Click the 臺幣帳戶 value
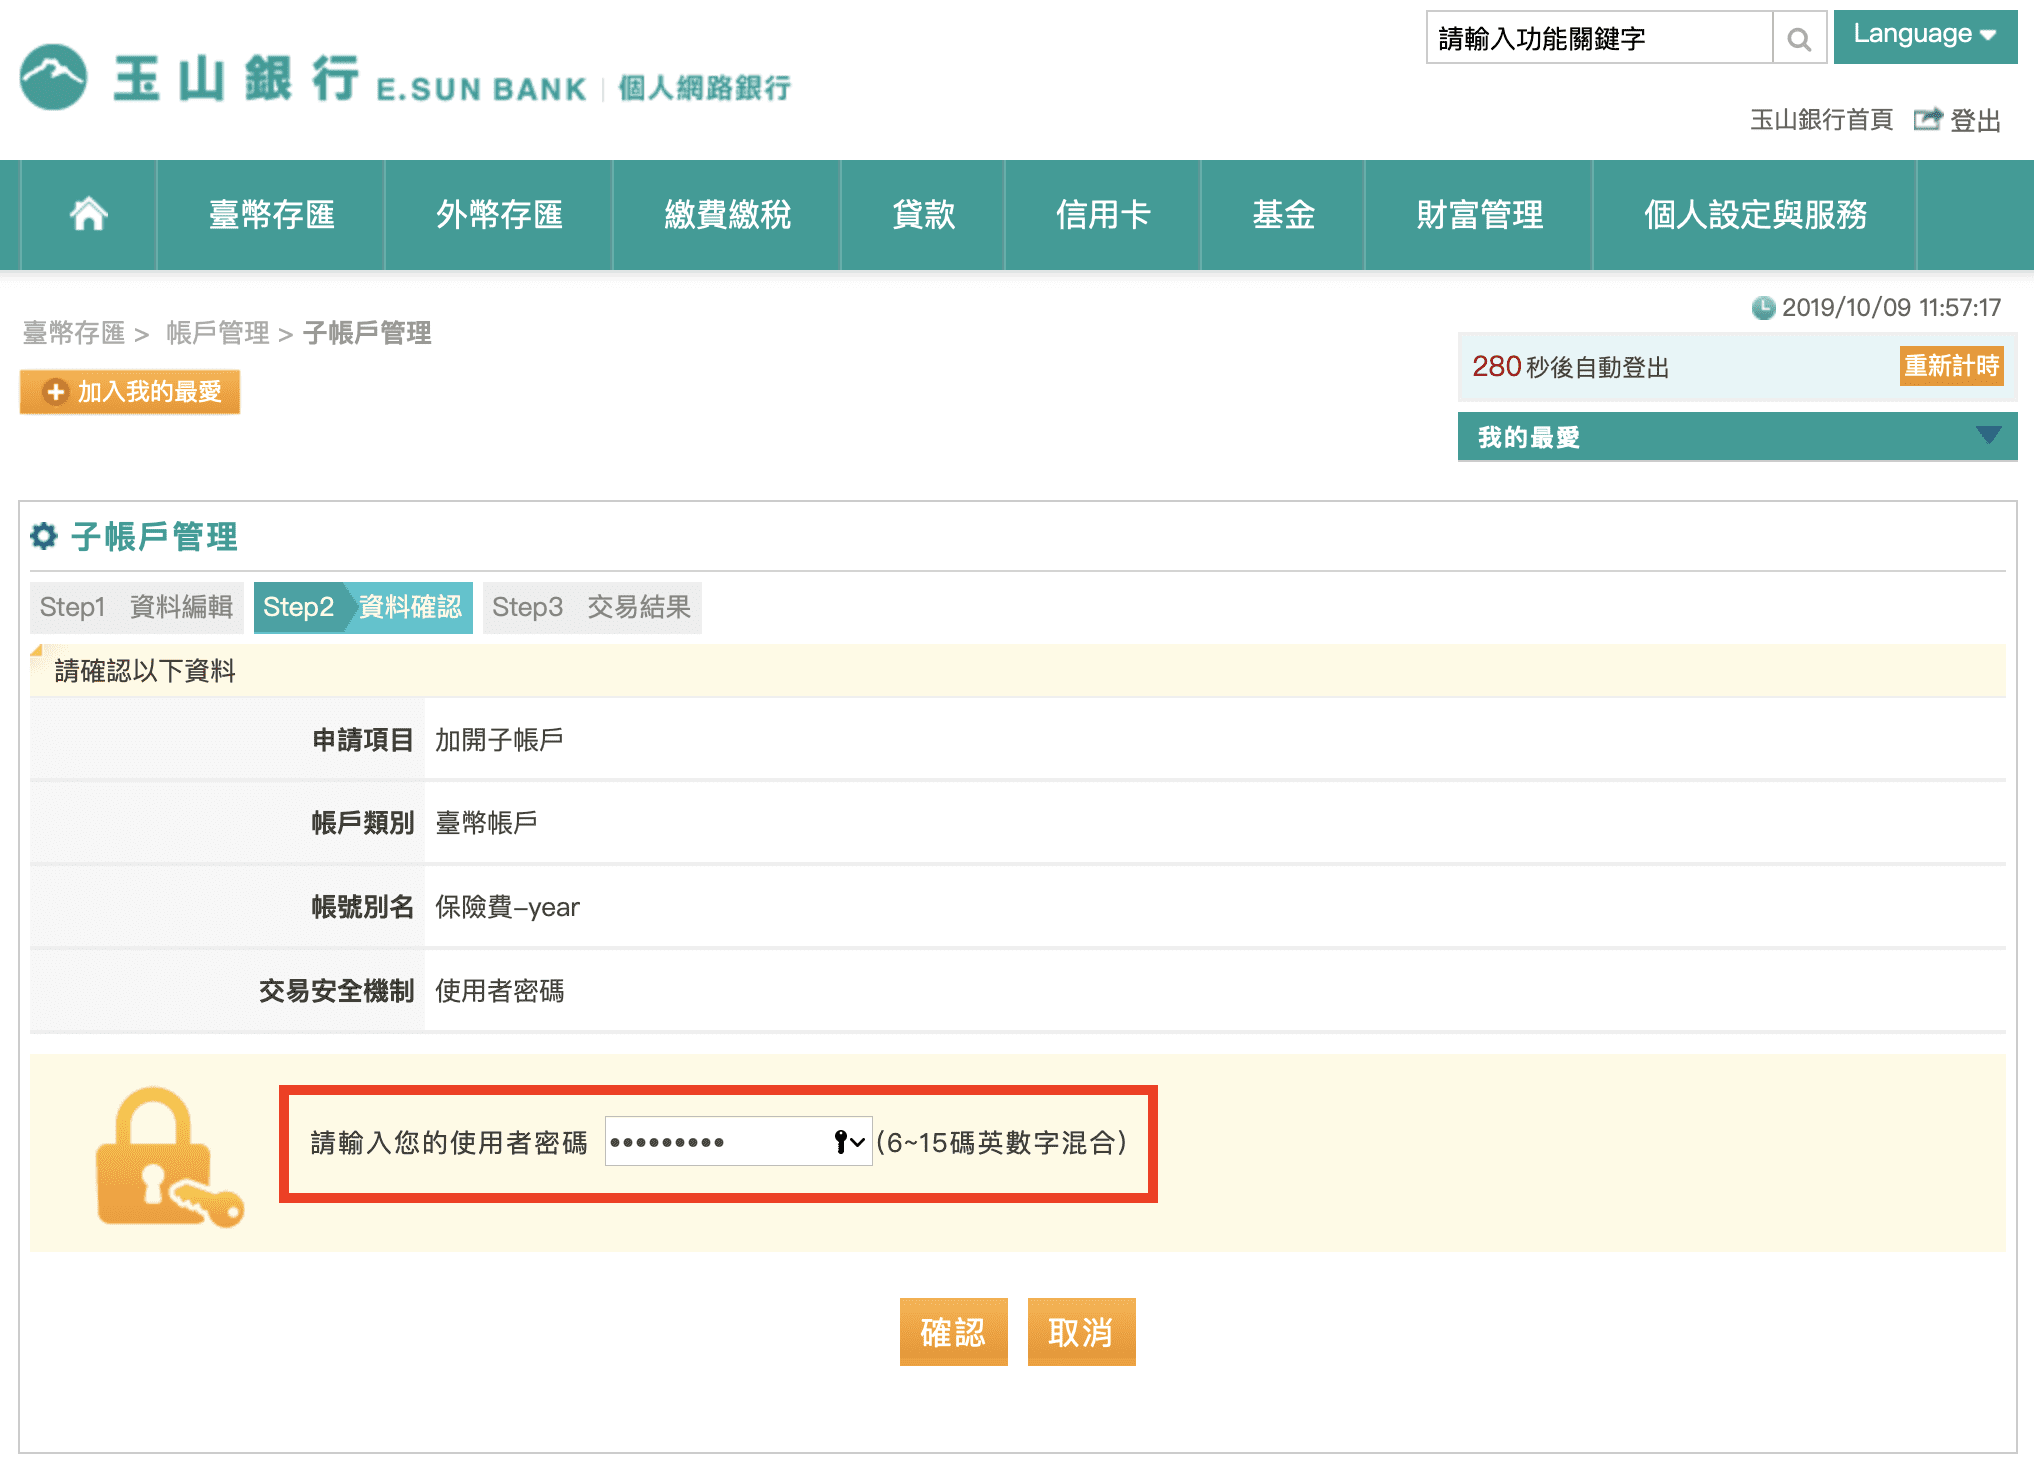The image size is (2034, 1470). [486, 823]
